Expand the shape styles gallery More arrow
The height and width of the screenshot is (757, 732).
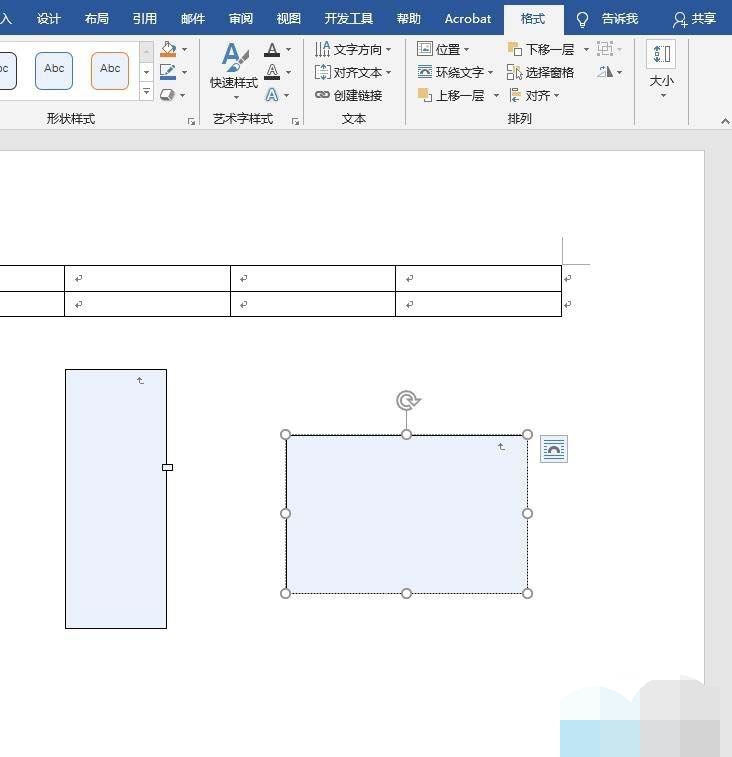click(147, 93)
